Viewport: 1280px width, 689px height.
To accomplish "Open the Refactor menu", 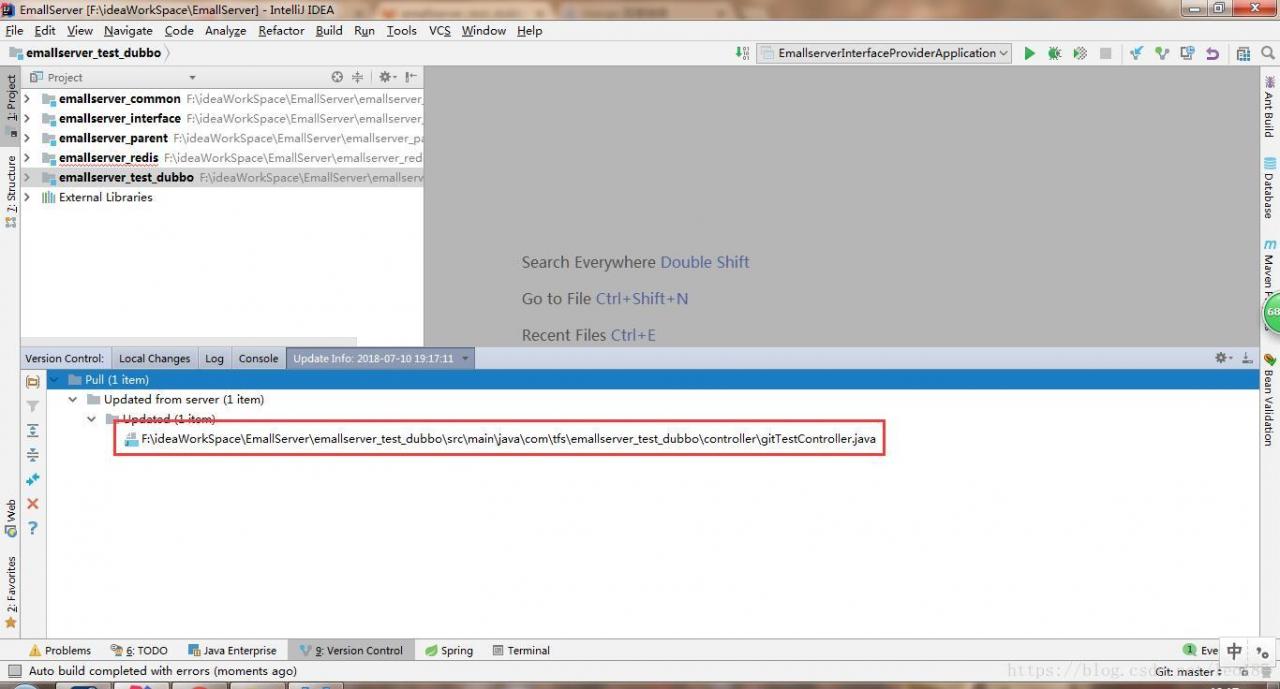I will [281, 30].
